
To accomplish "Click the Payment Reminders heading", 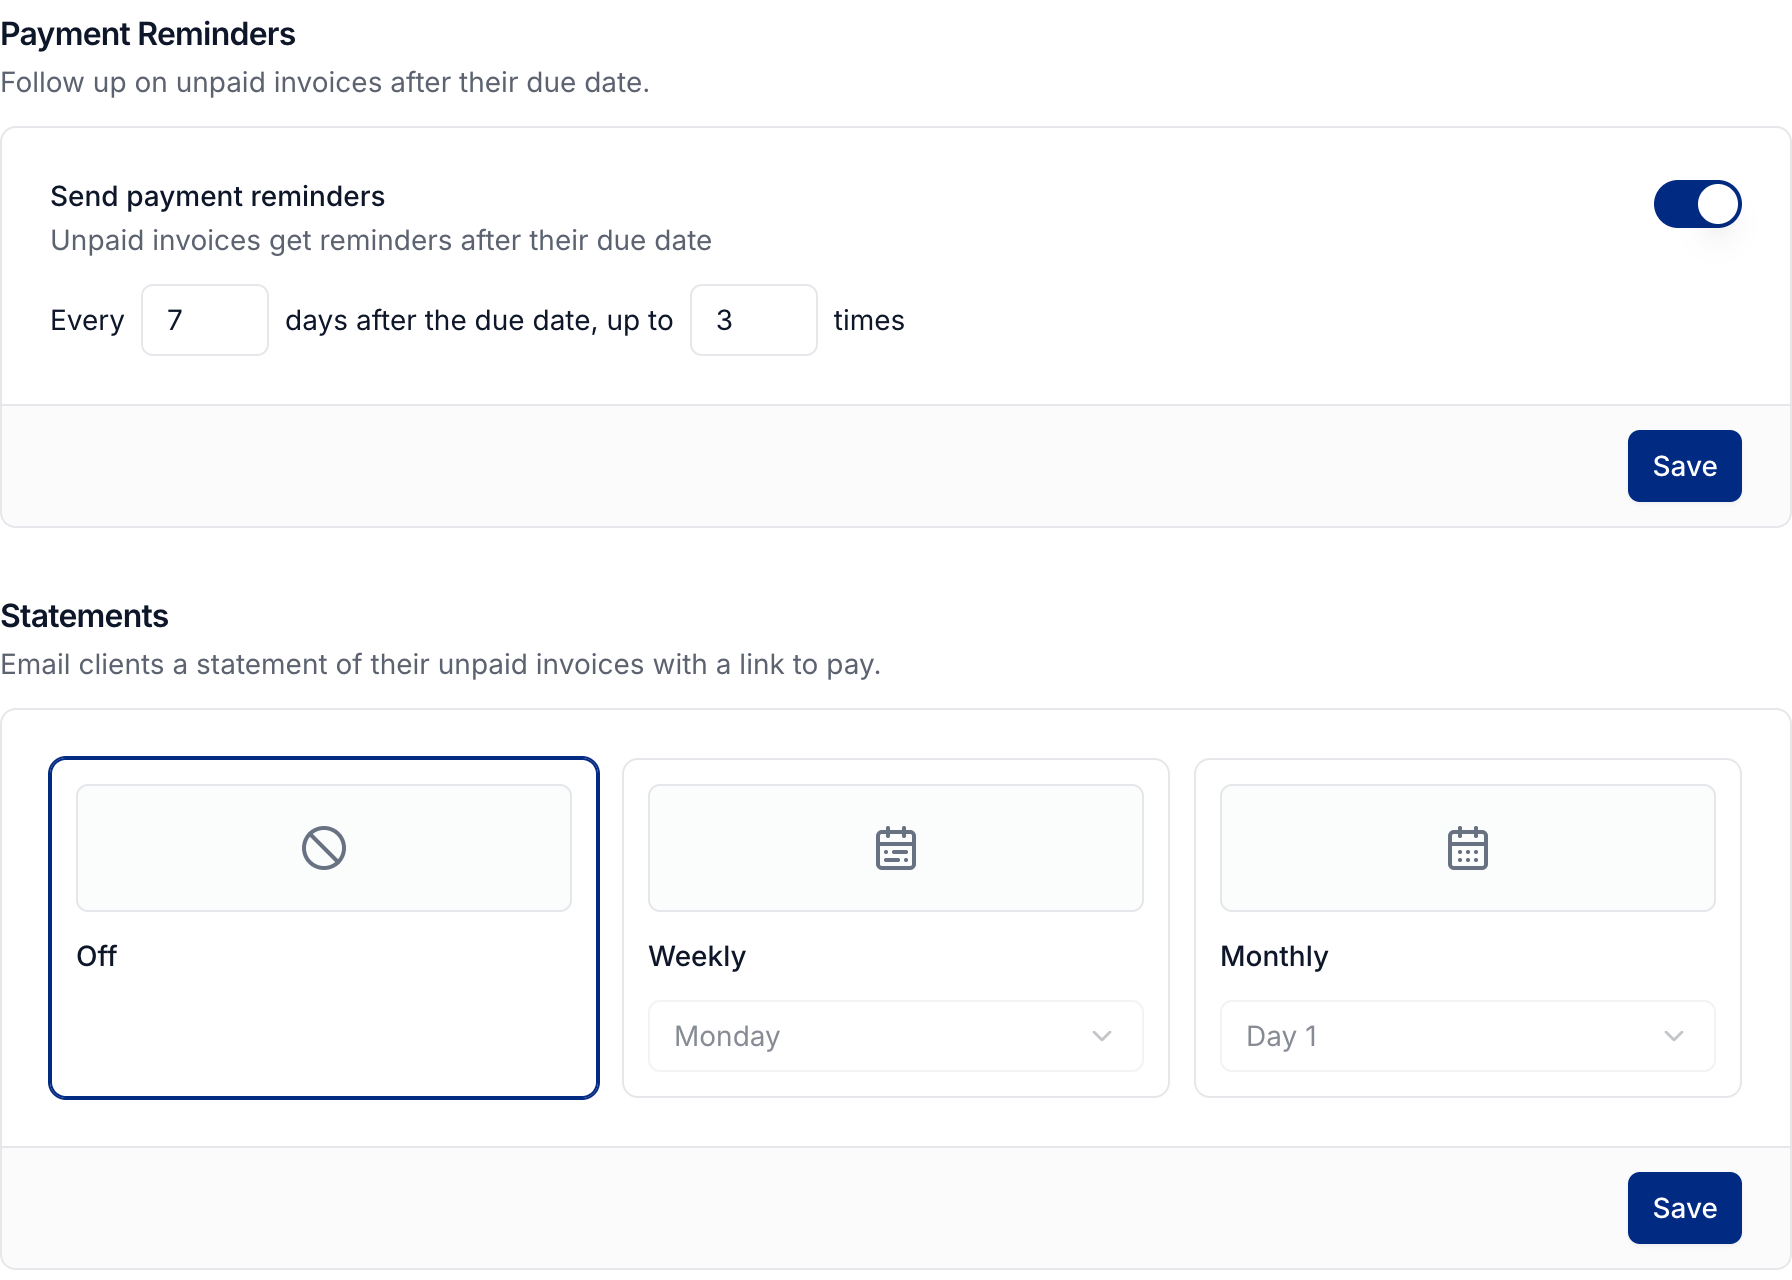I will (x=148, y=34).
